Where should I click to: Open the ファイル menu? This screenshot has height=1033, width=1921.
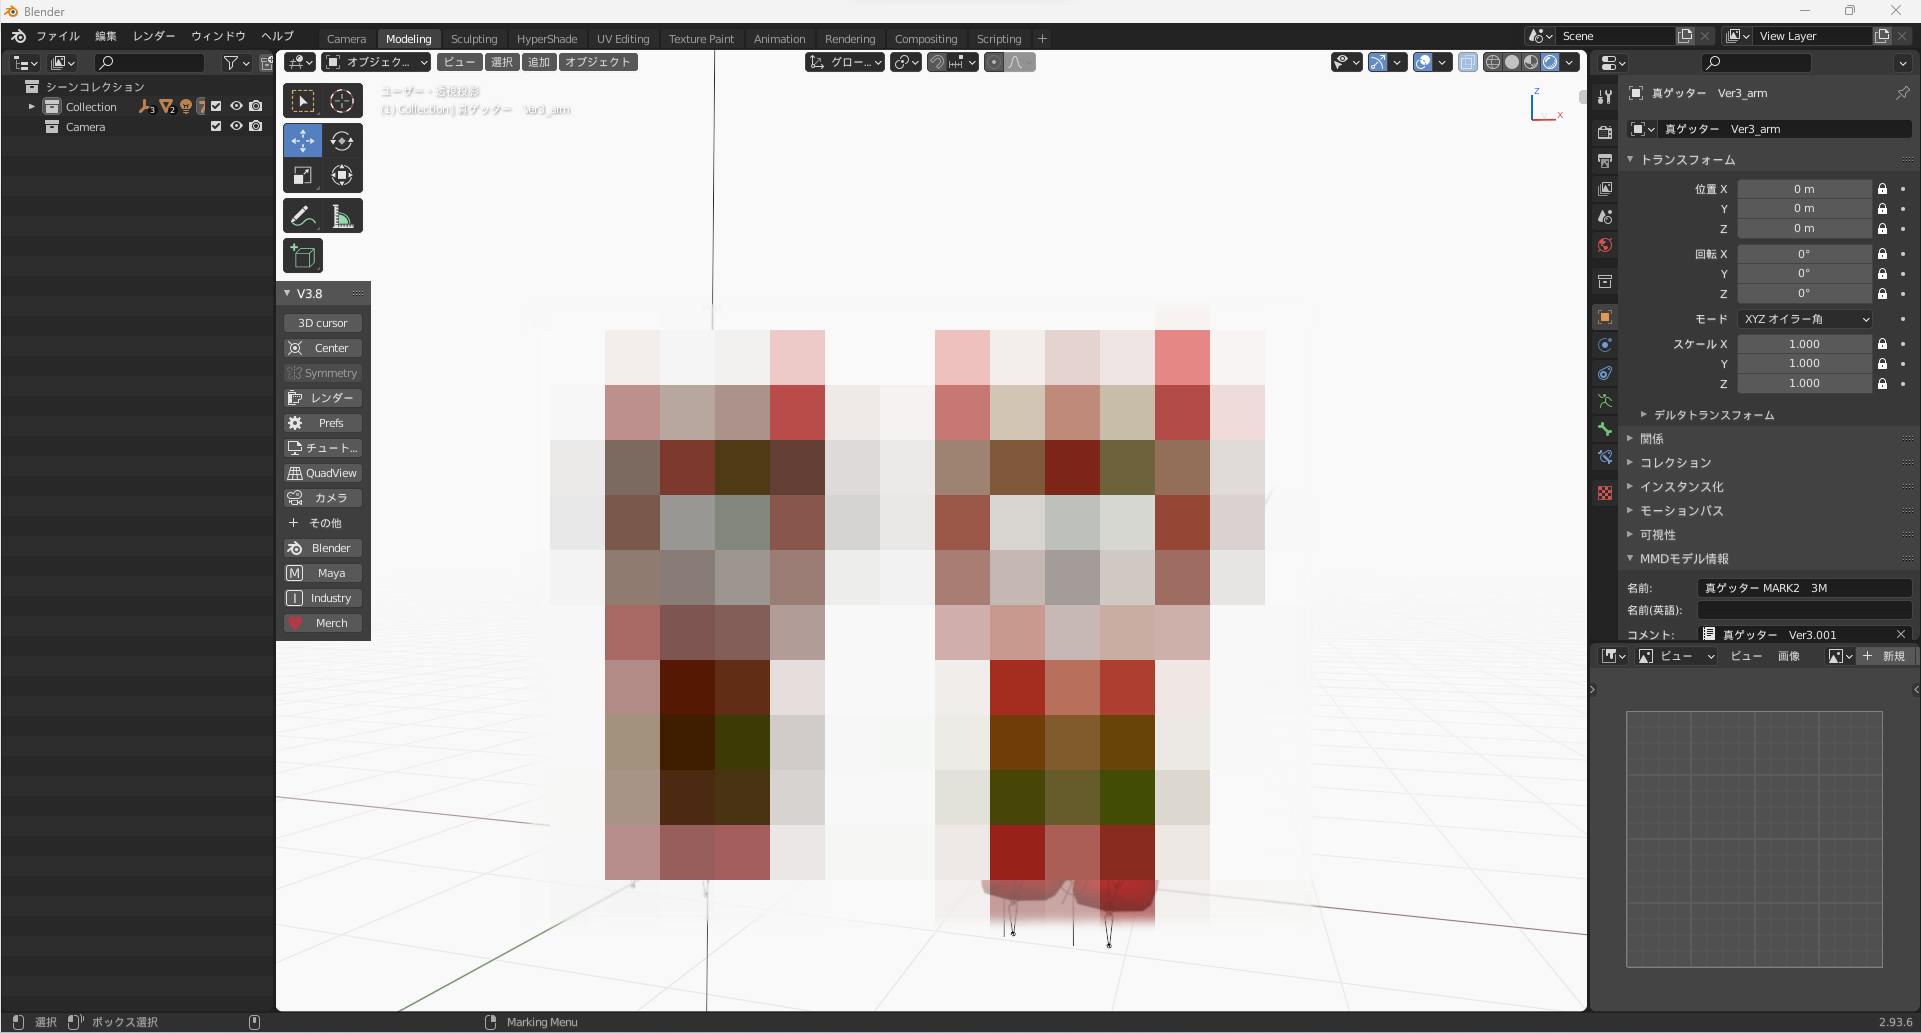point(57,36)
